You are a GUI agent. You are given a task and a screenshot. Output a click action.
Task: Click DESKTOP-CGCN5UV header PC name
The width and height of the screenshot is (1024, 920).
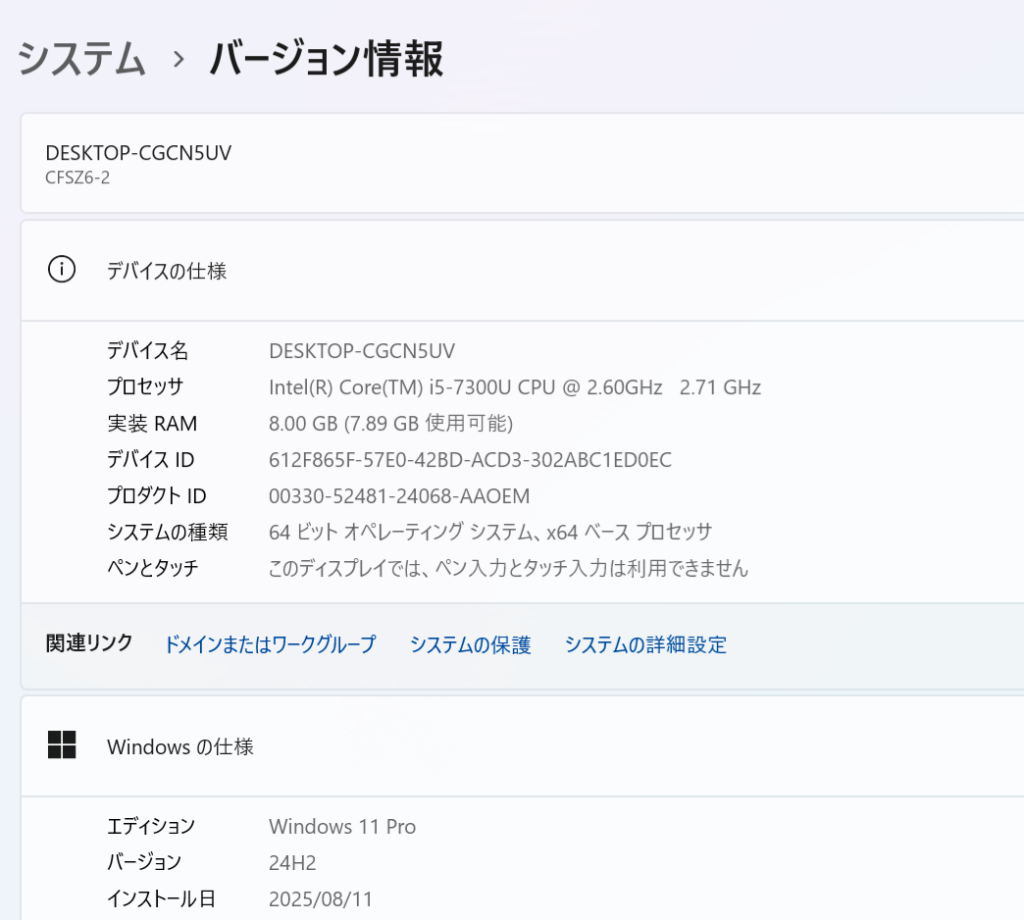click(x=138, y=153)
